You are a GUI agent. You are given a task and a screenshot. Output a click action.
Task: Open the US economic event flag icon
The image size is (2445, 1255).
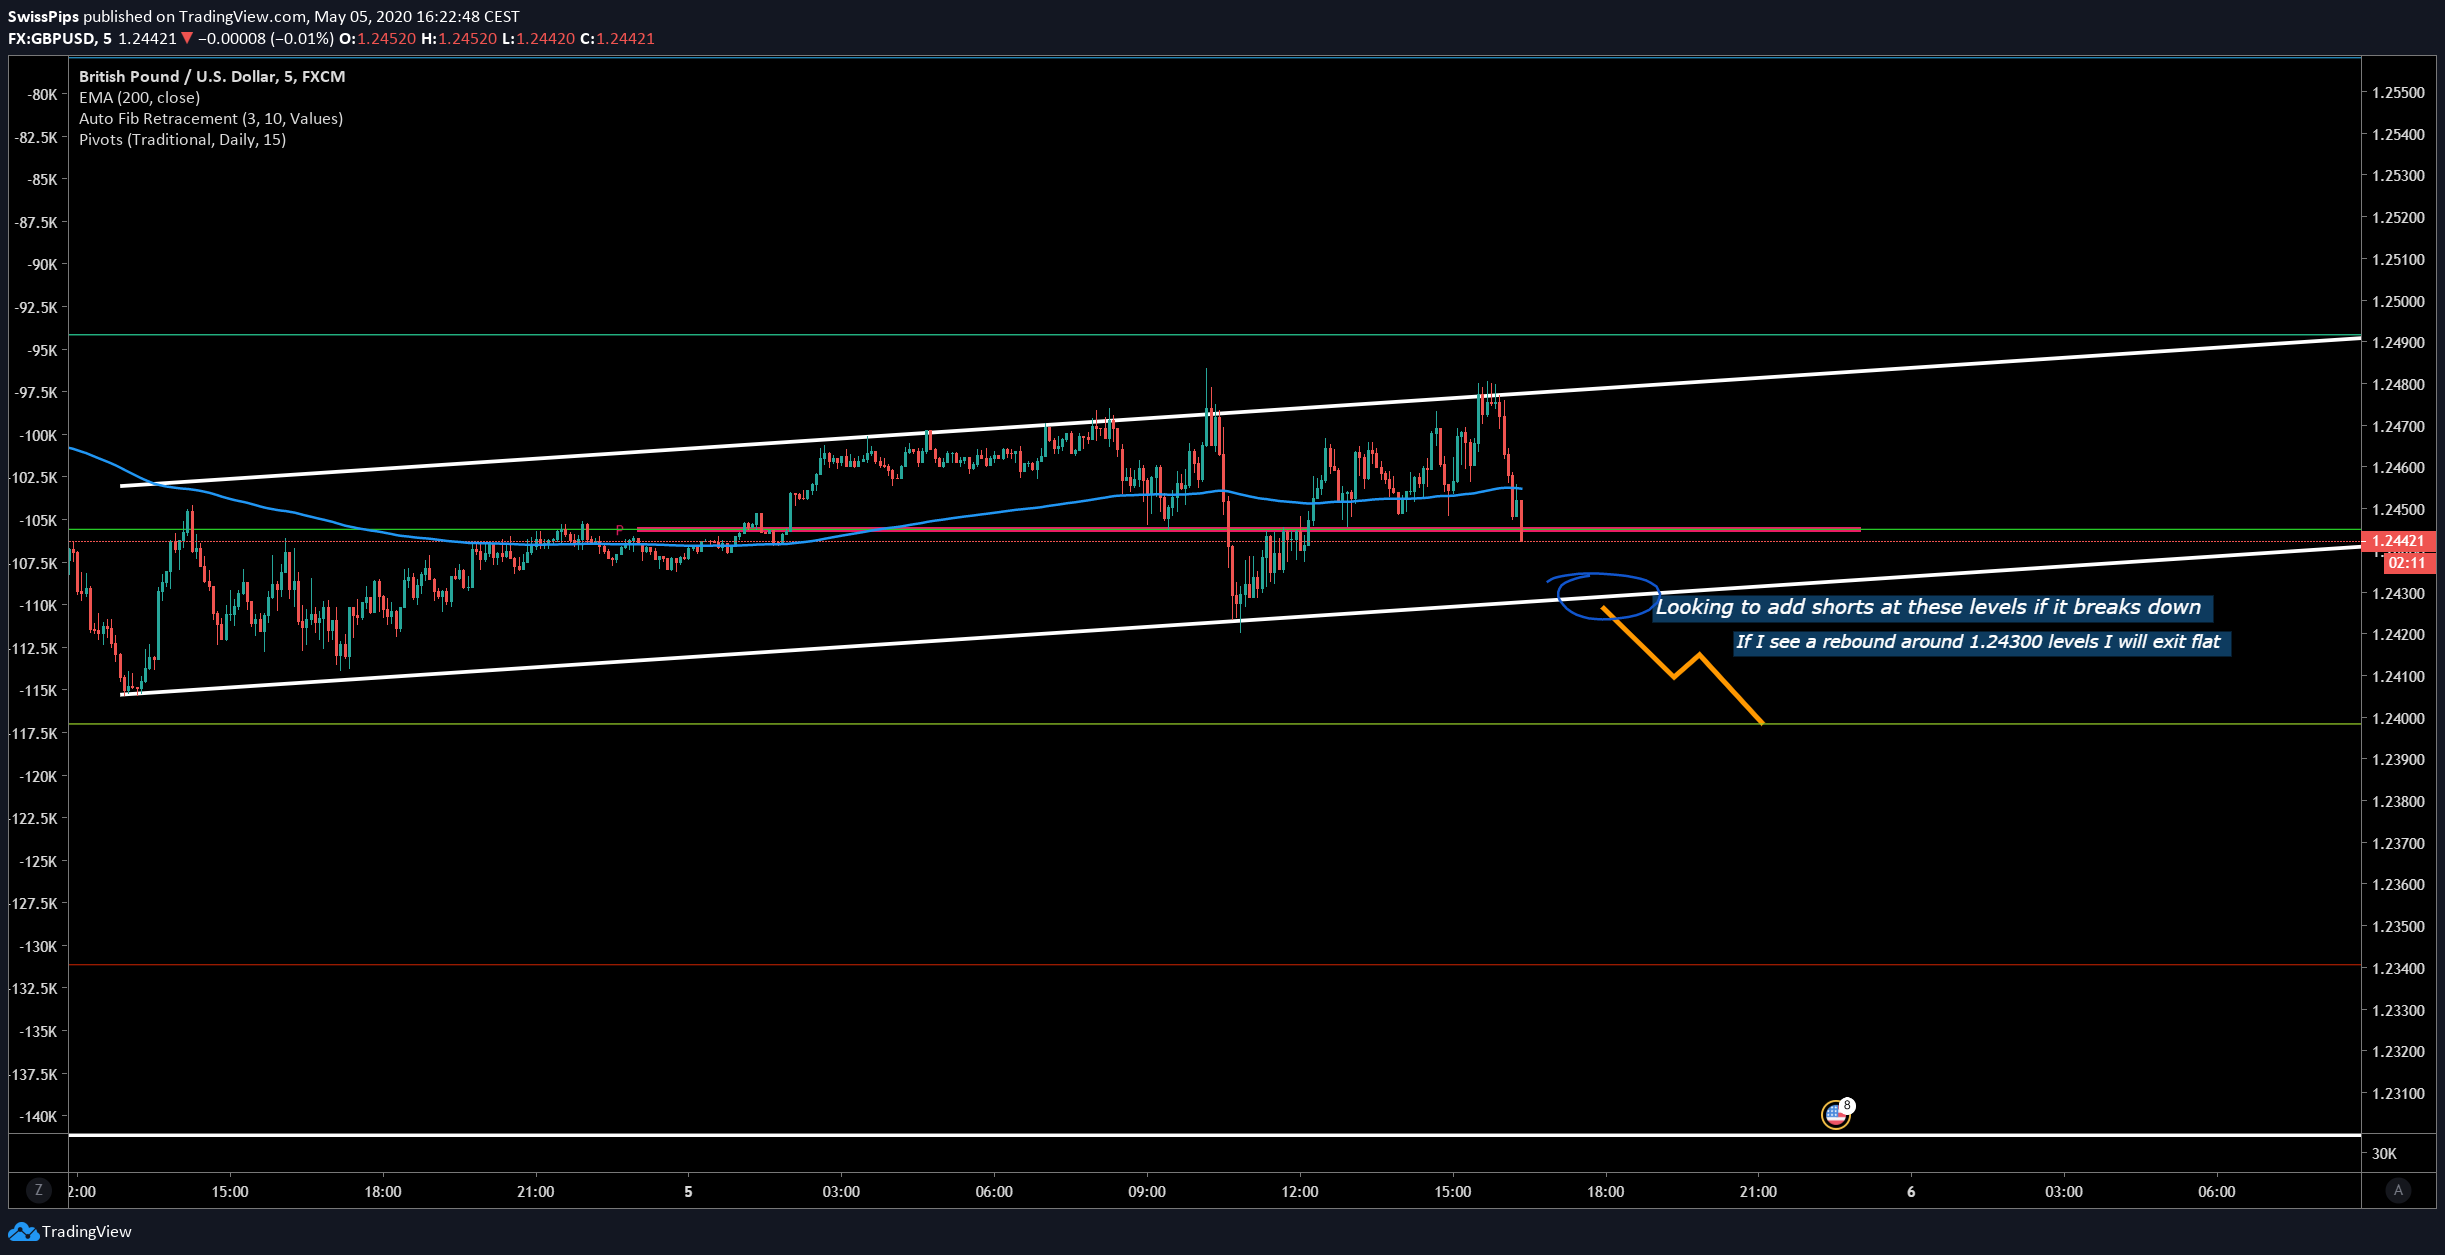click(x=1836, y=1113)
